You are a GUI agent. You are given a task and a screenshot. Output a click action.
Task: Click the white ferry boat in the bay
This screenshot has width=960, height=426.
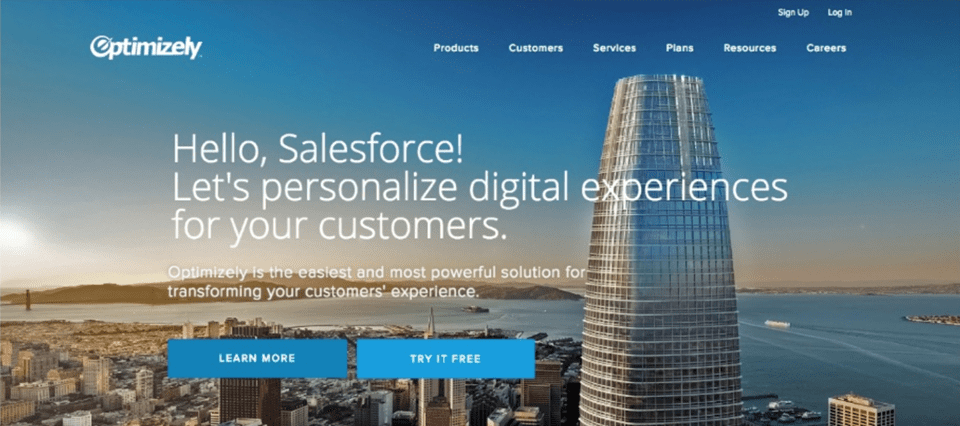777,324
